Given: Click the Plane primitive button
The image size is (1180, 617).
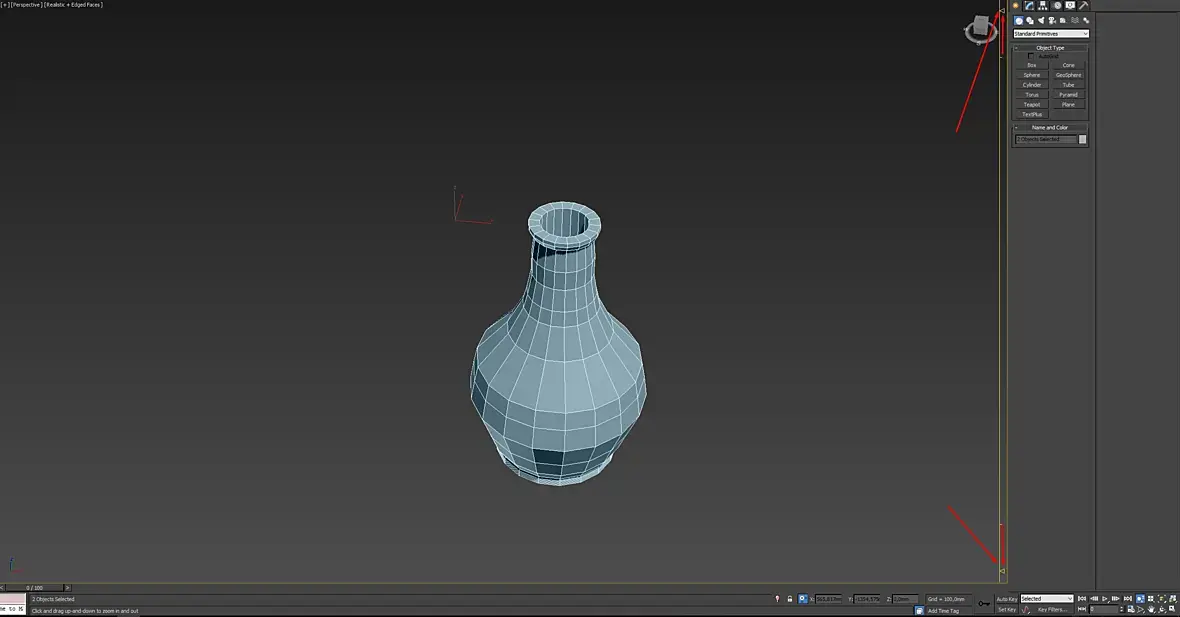Looking at the screenshot, I should point(1069,105).
